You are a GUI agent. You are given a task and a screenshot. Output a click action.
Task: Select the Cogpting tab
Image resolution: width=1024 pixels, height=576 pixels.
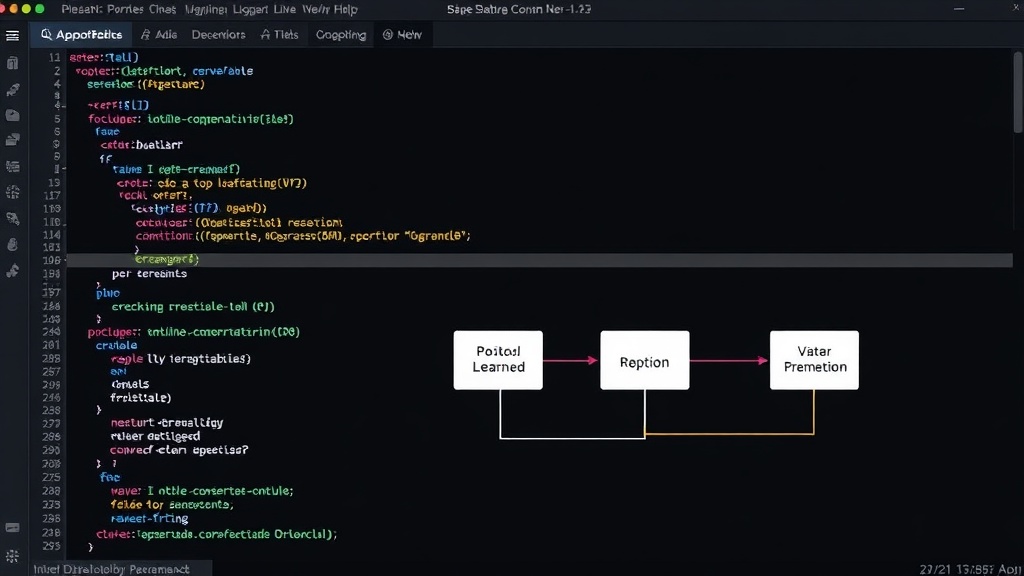(x=341, y=35)
